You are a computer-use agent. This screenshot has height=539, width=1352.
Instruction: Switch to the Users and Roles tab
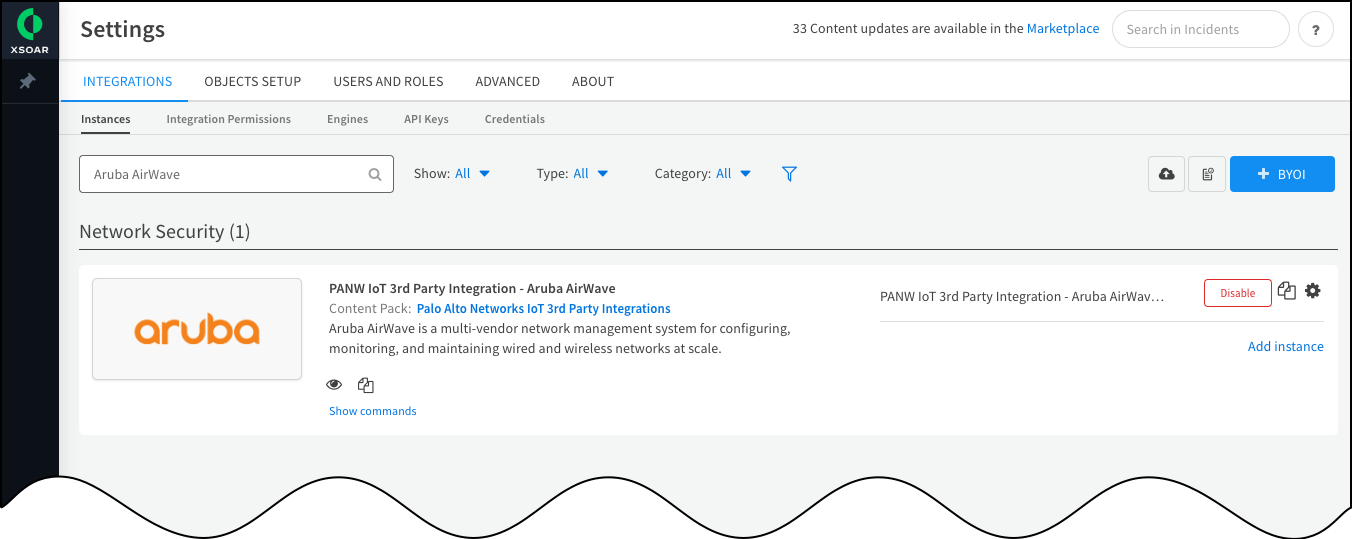click(388, 81)
